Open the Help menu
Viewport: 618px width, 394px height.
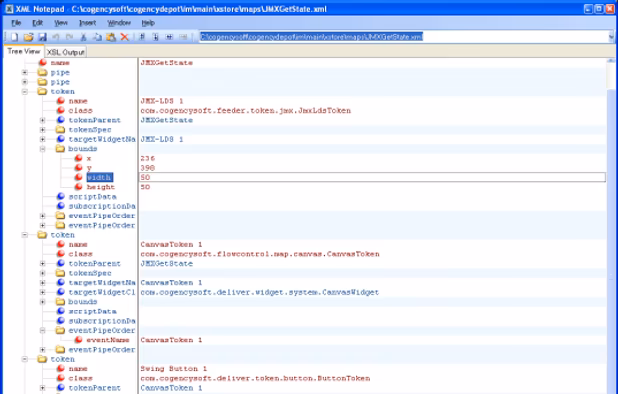[148, 23]
